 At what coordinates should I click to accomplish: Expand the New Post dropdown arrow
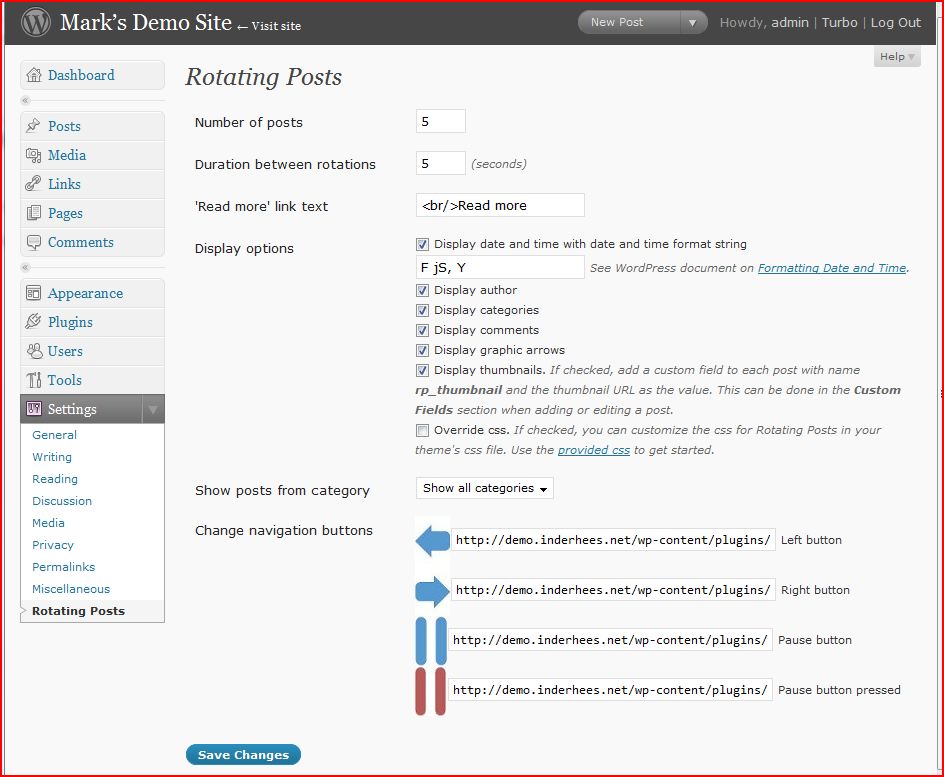coord(692,23)
